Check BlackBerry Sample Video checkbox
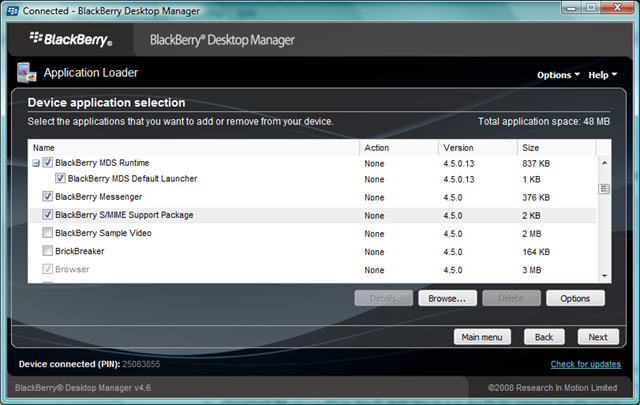 pyautogui.click(x=48, y=233)
